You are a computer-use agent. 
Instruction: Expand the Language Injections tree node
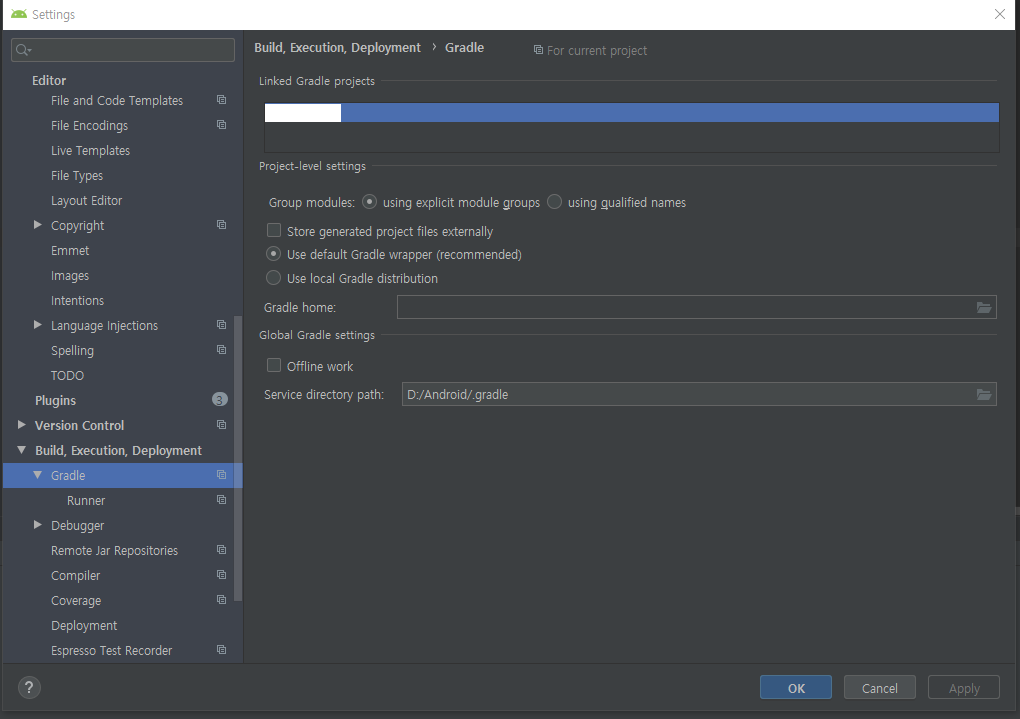38,325
